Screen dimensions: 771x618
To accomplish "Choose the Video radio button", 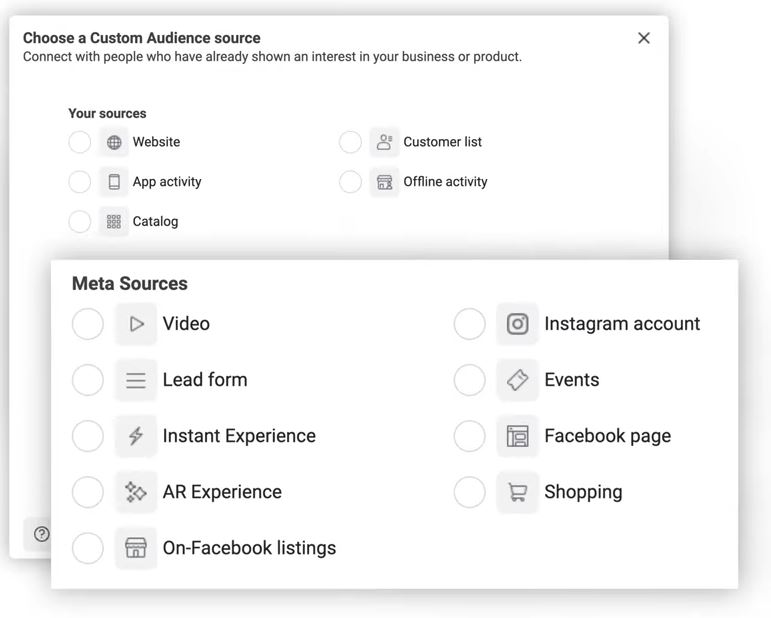I will (x=88, y=324).
